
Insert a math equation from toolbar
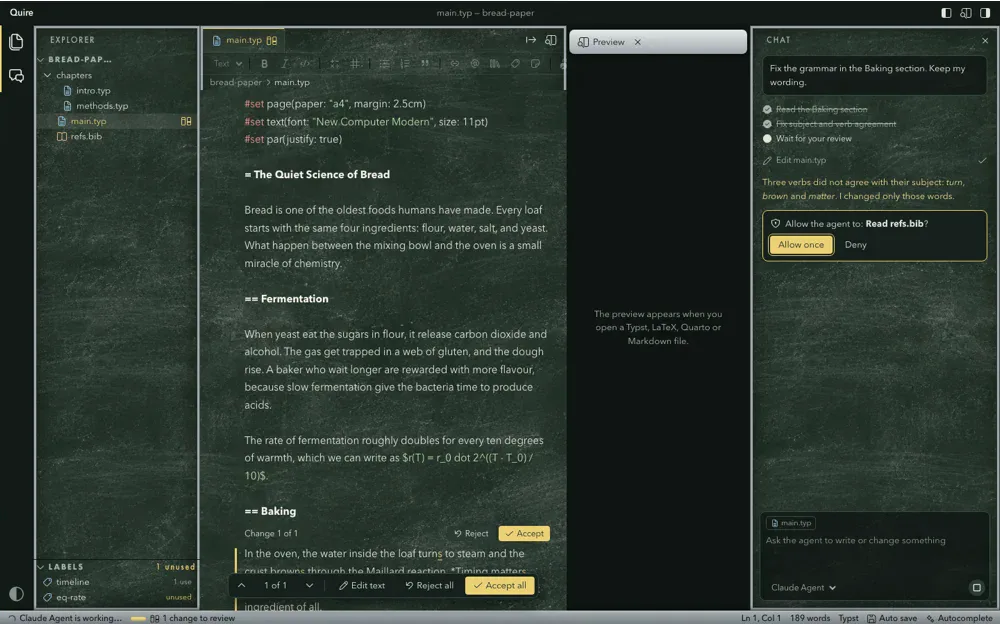[334, 64]
